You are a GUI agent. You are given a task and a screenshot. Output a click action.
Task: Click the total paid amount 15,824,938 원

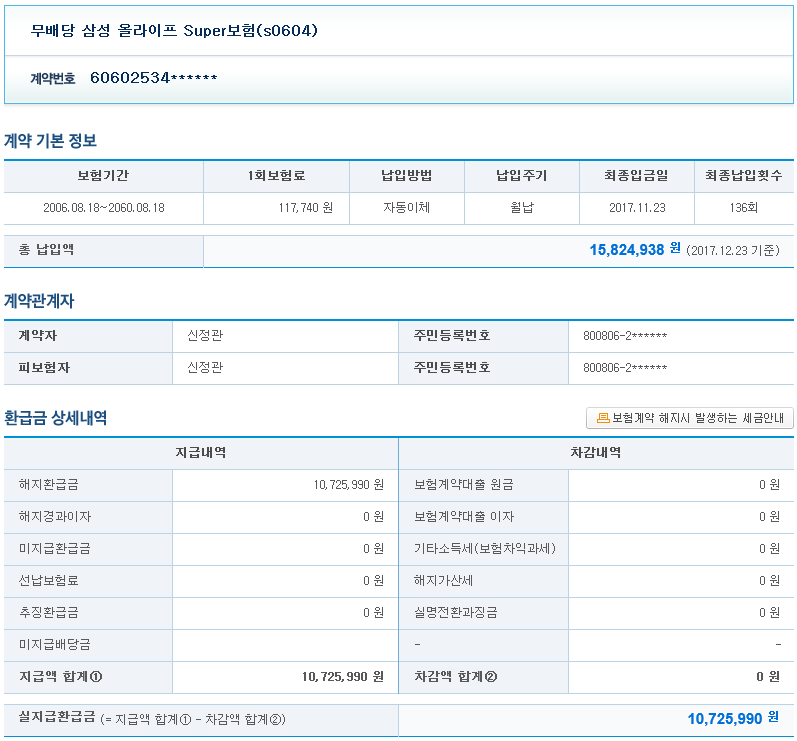634,250
